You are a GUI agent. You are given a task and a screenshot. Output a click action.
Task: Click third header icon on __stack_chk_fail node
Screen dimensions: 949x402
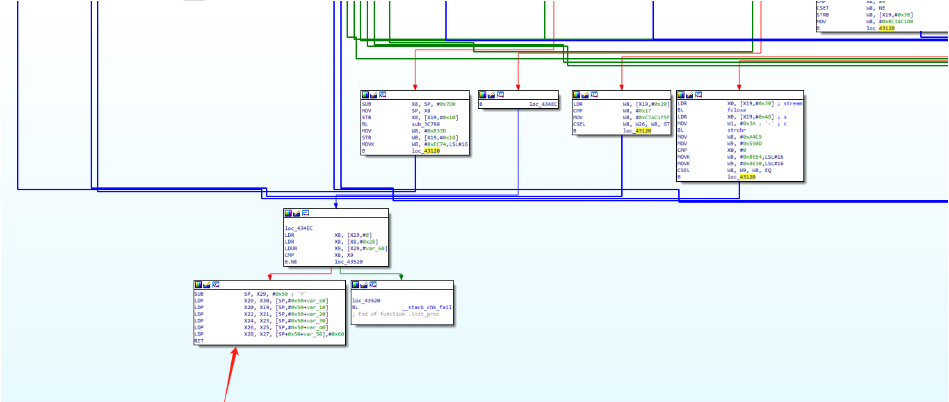tap(373, 285)
